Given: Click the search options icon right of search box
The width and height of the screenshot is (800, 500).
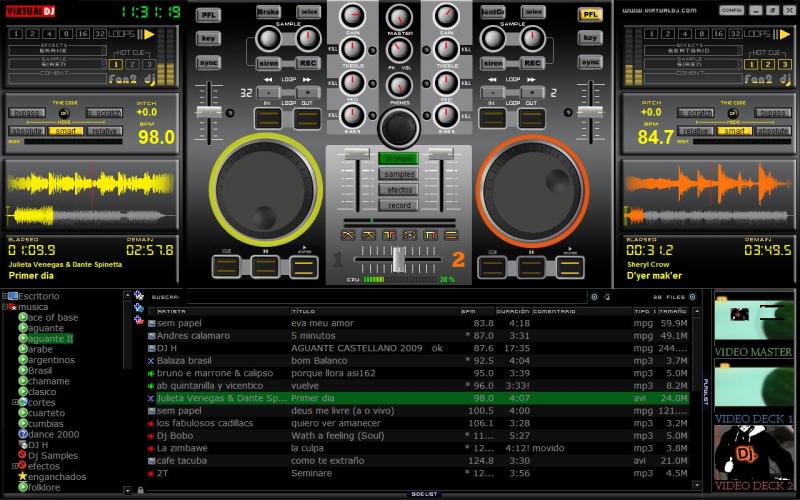Looking at the screenshot, I should pos(594,297).
